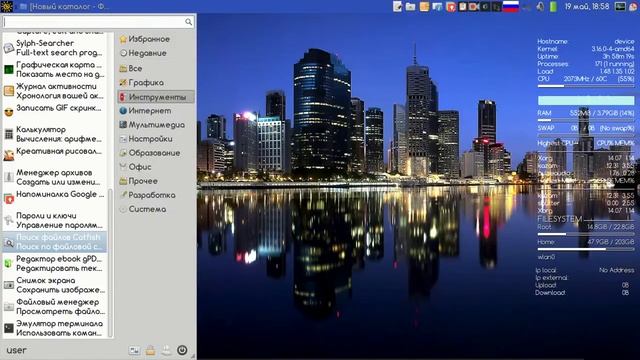Select the Настройки category
640x360 pixels.
click(156, 139)
